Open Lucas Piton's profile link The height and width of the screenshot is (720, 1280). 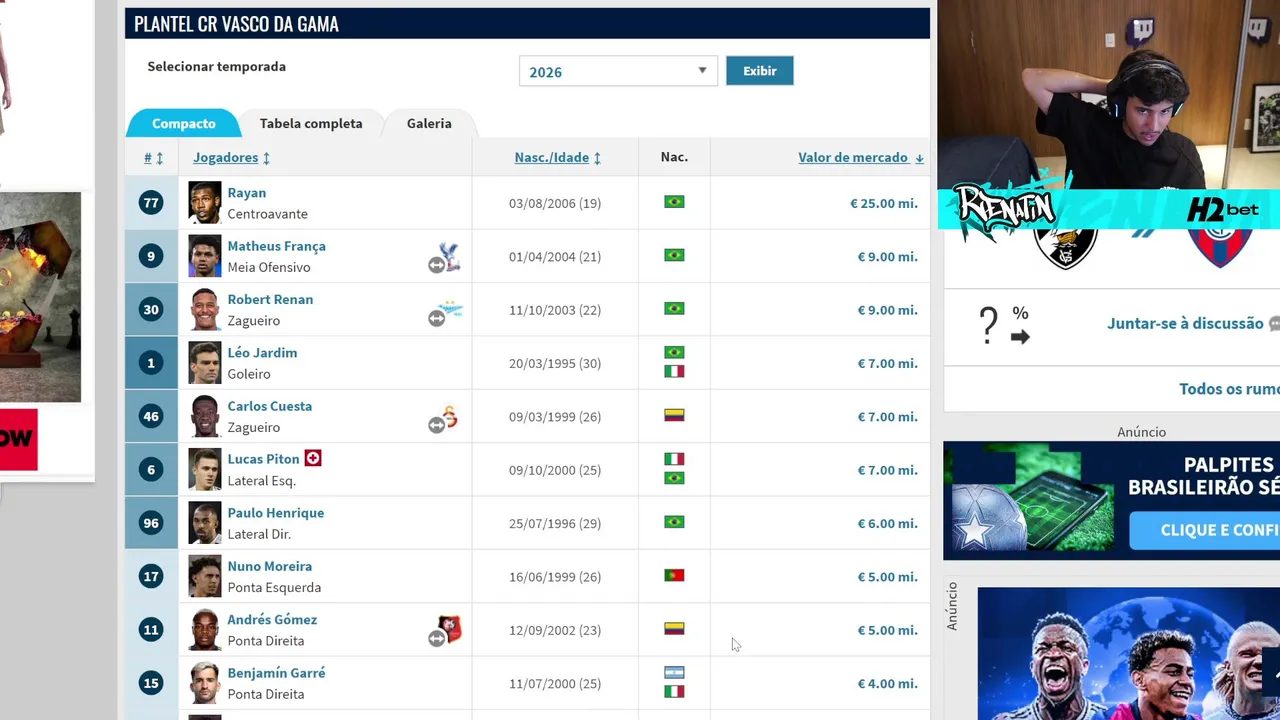coord(263,459)
